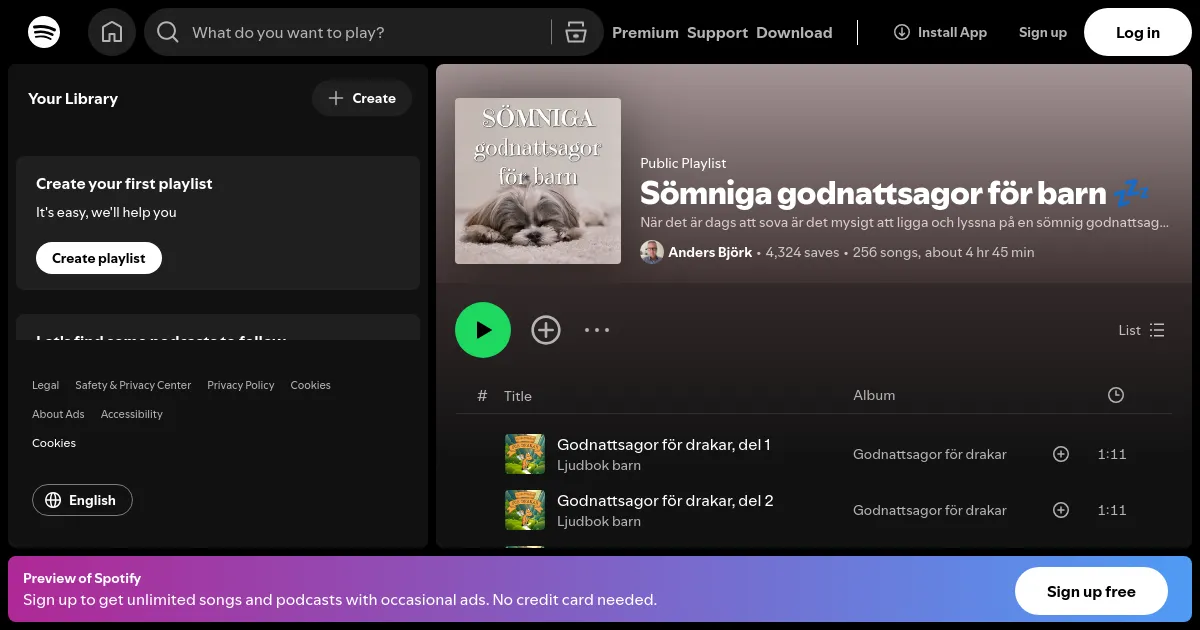1200x630 pixels.
Task: Open the Download menu item
Action: tap(794, 32)
